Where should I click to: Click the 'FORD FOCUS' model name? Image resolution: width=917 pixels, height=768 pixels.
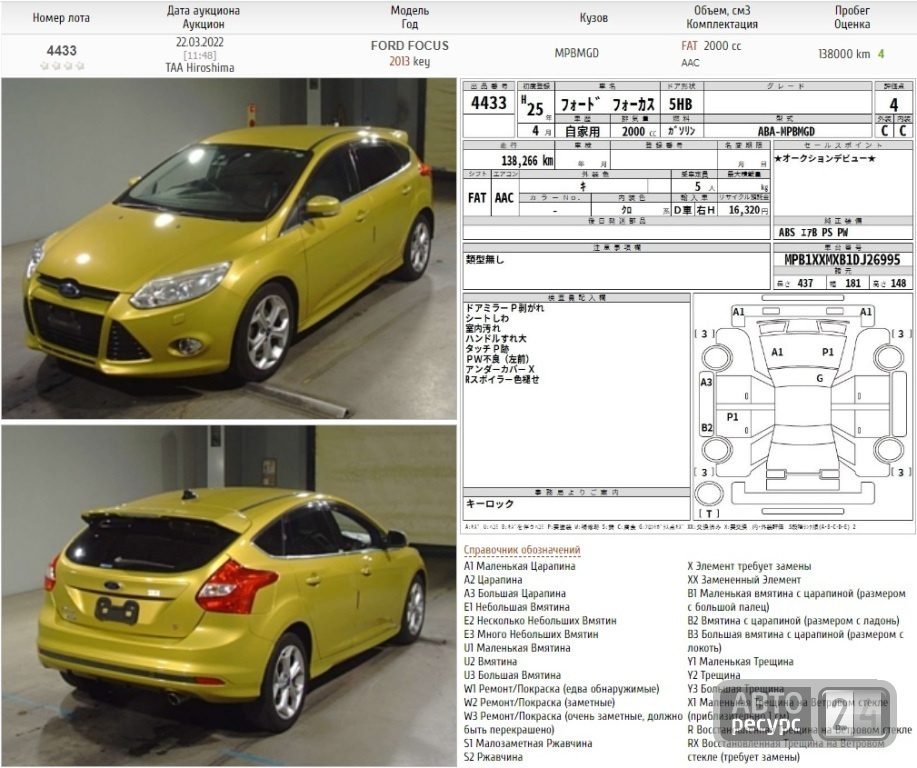(x=409, y=46)
